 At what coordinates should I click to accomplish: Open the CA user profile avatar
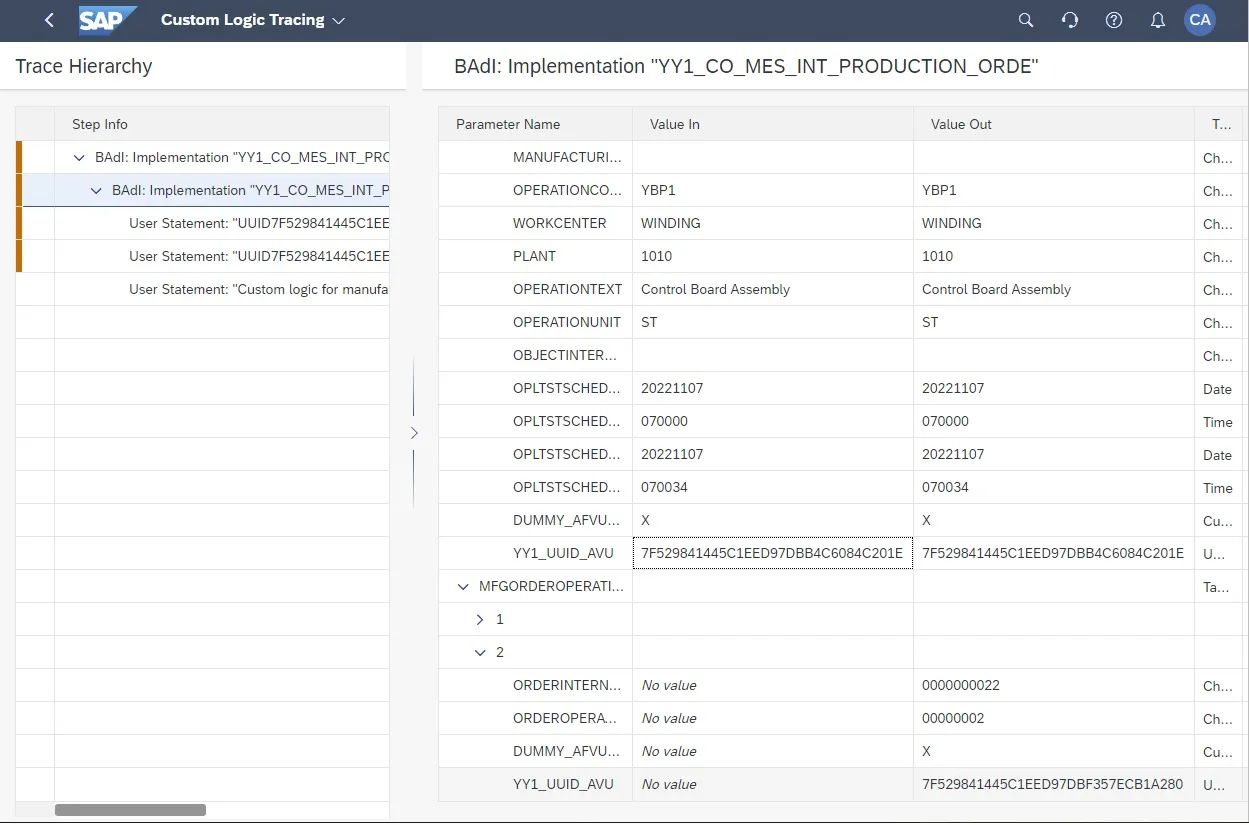pyautogui.click(x=1200, y=20)
